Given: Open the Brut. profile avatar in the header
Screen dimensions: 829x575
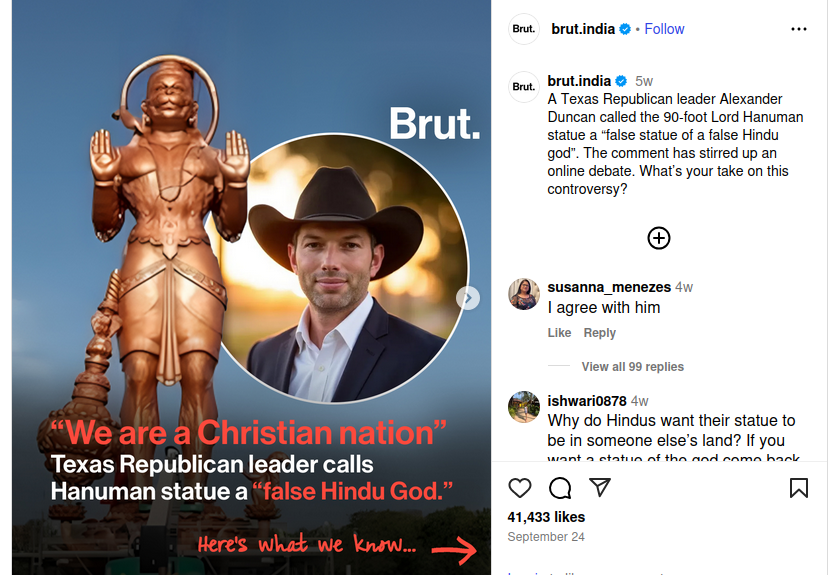Looking at the screenshot, I should pos(524,29).
